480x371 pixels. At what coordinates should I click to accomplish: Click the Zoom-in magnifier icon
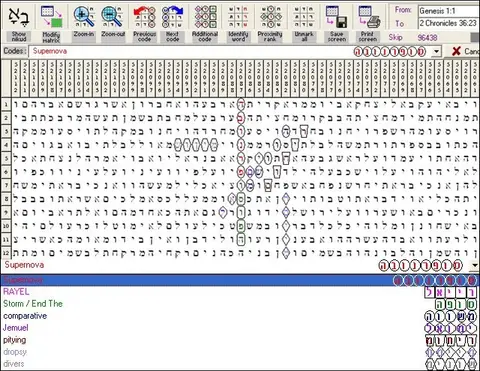[84, 17]
